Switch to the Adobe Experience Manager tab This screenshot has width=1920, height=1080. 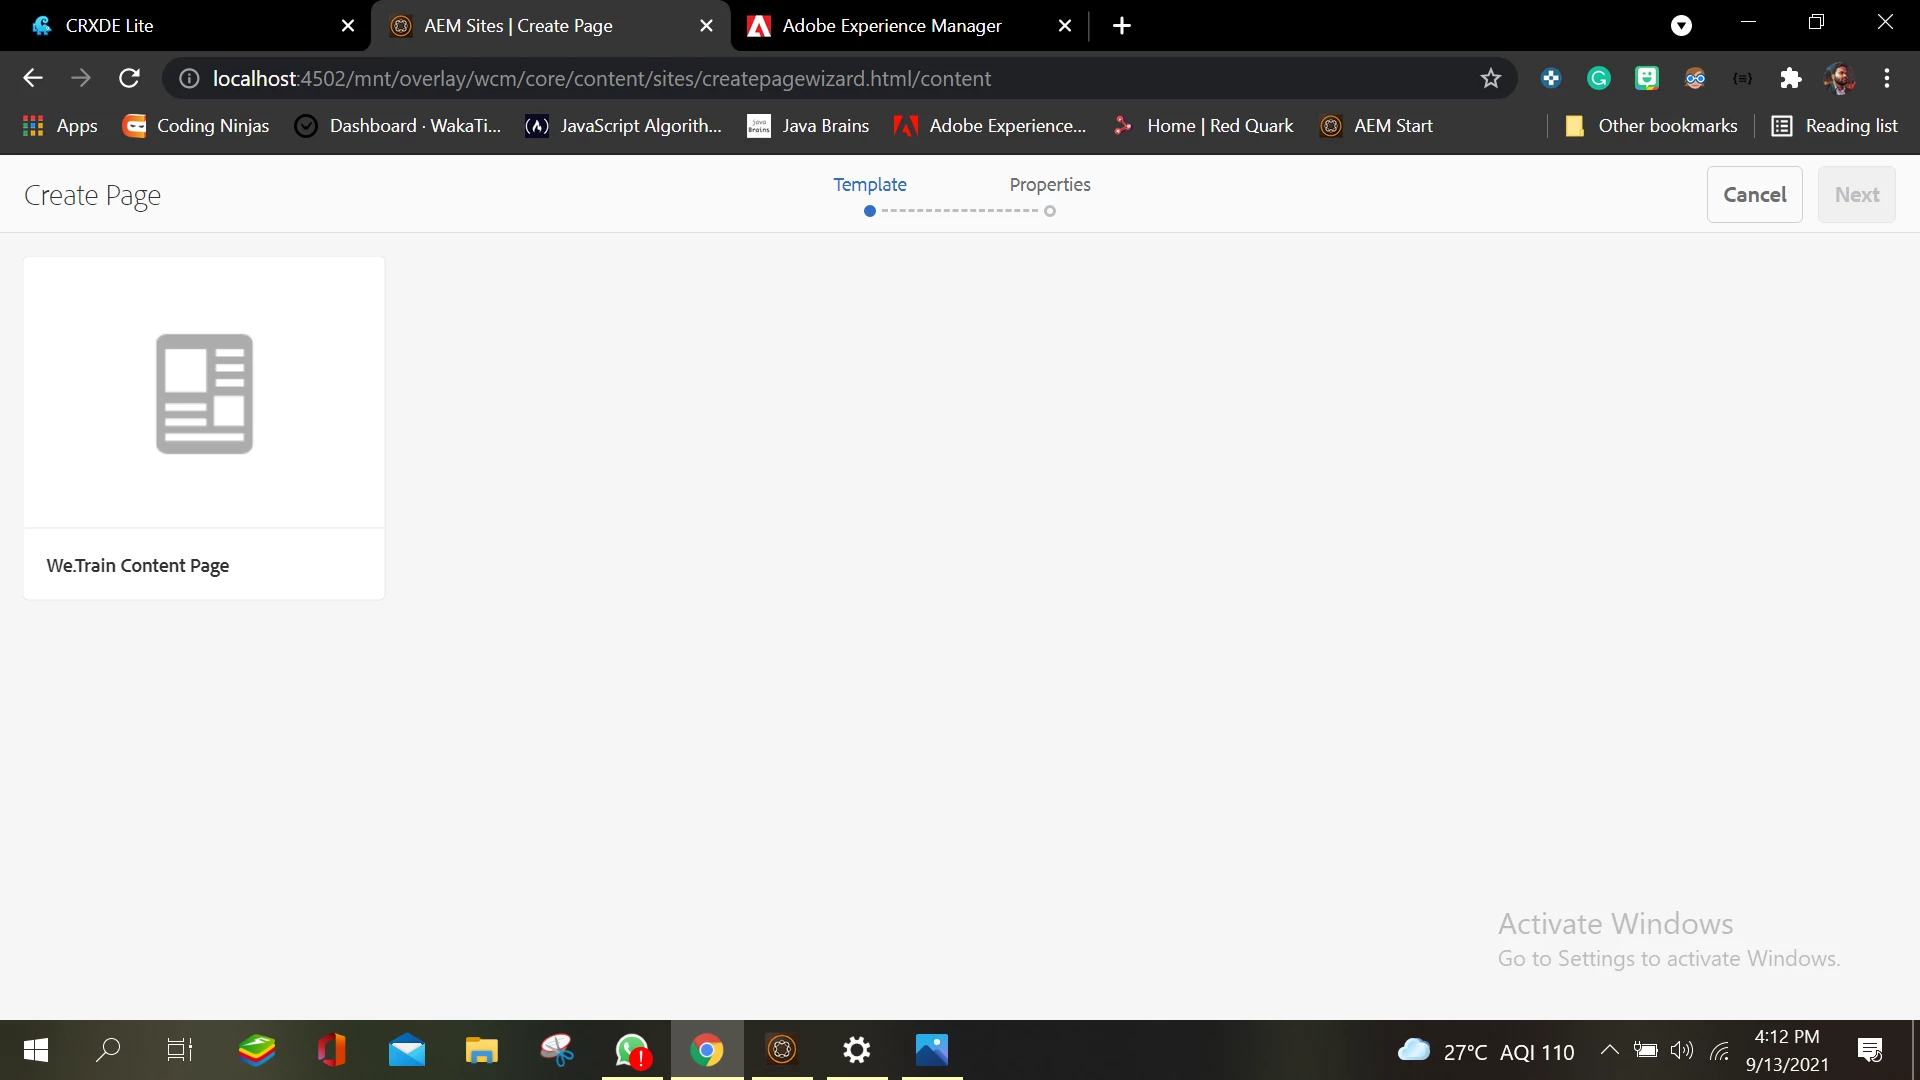pos(891,26)
